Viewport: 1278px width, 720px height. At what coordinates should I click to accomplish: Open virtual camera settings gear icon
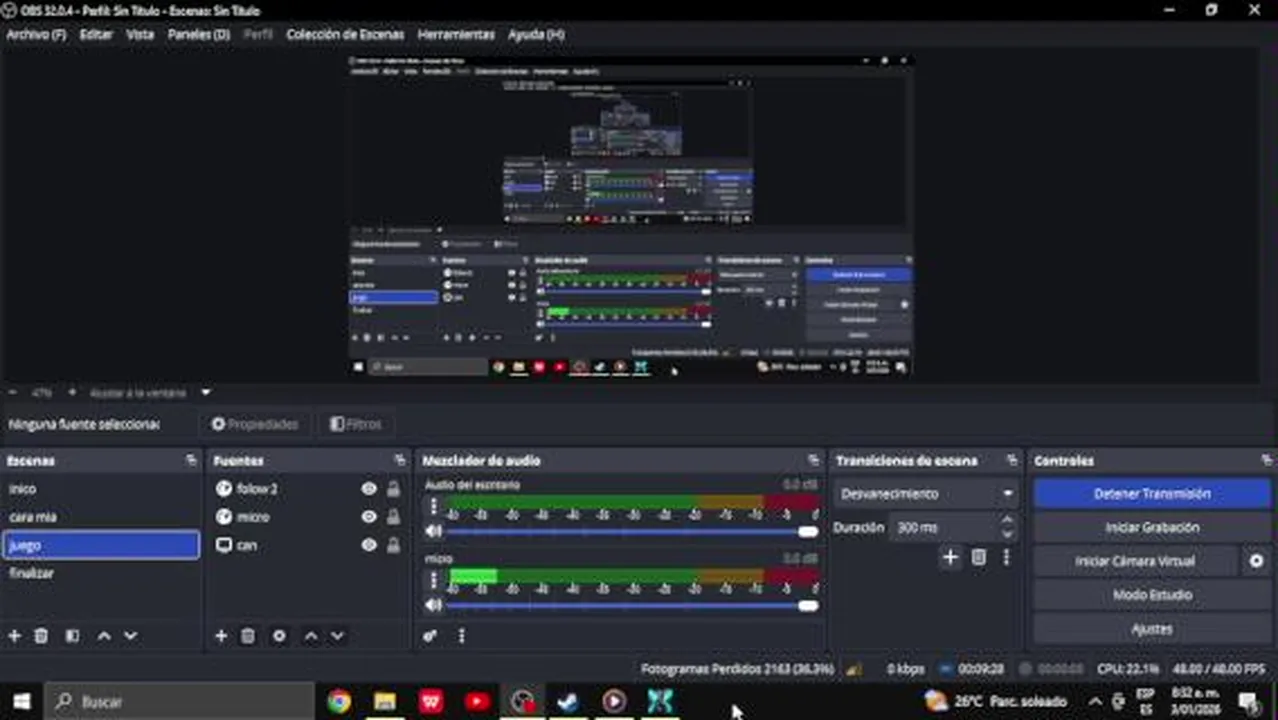click(x=1256, y=561)
